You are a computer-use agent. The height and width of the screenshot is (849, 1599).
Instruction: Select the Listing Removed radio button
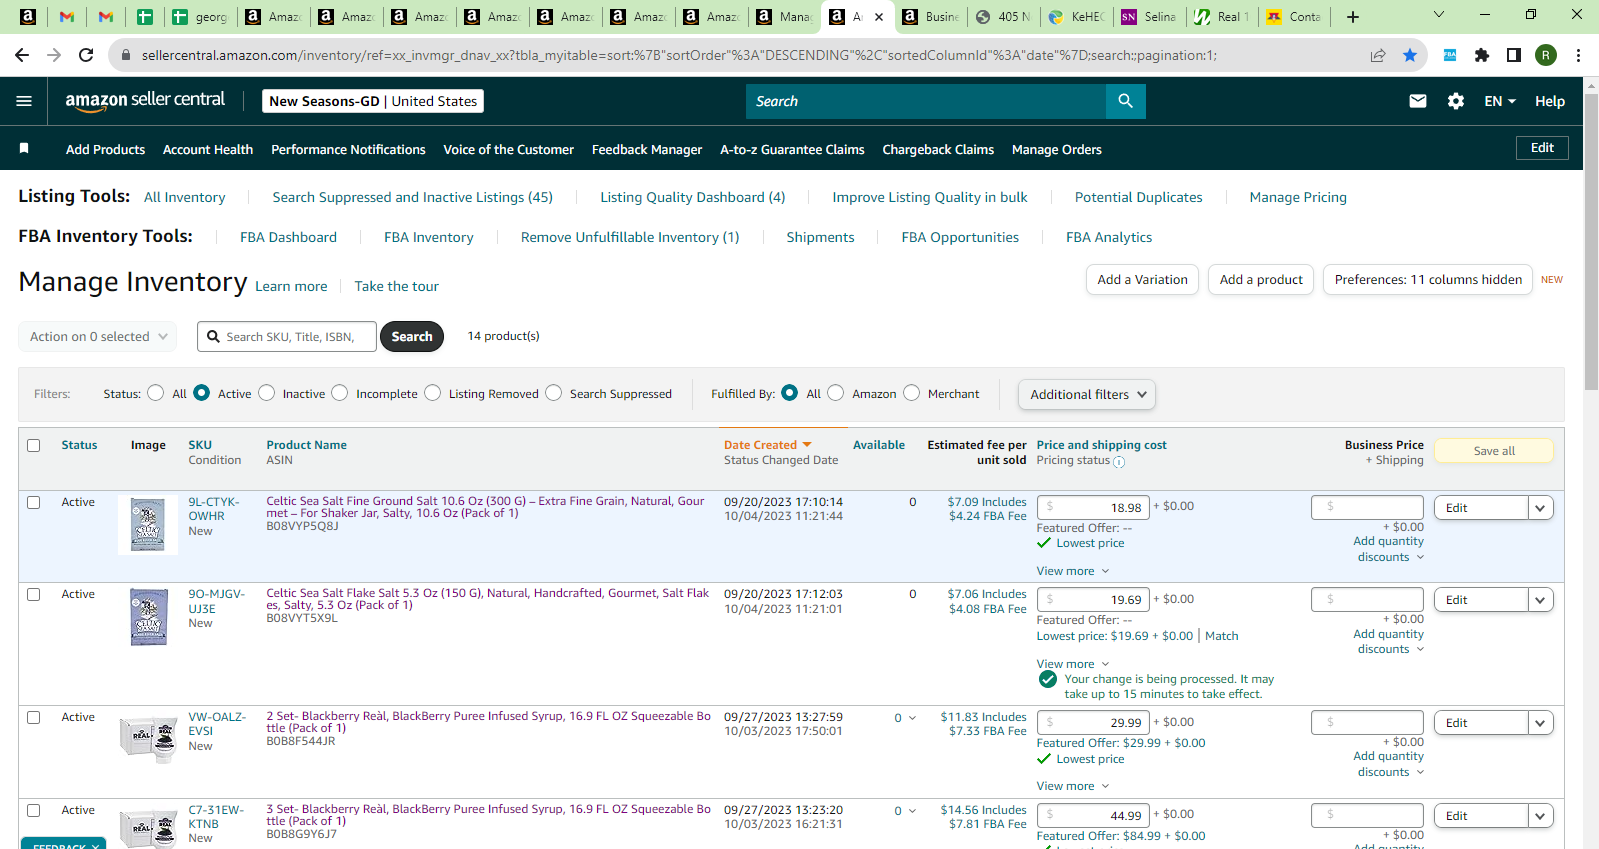[433, 393]
